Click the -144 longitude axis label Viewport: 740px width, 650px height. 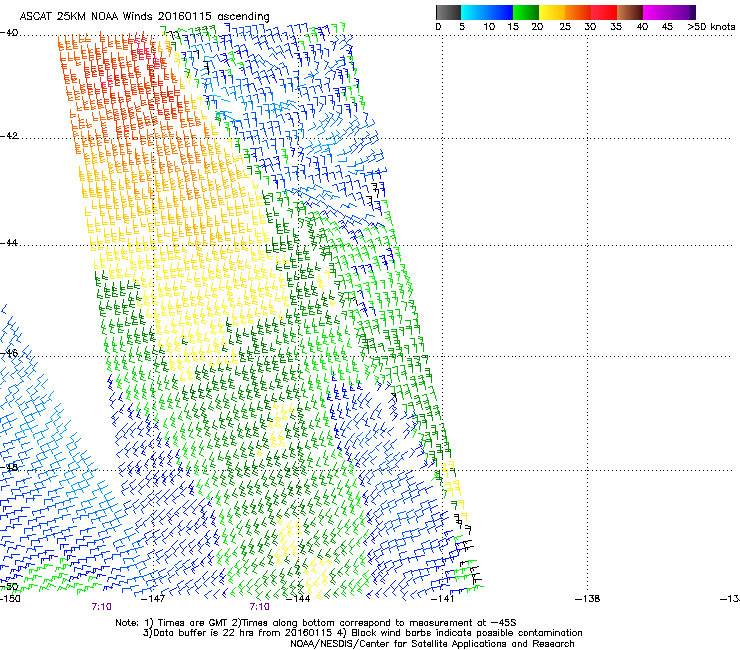pyautogui.click(x=298, y=599)
